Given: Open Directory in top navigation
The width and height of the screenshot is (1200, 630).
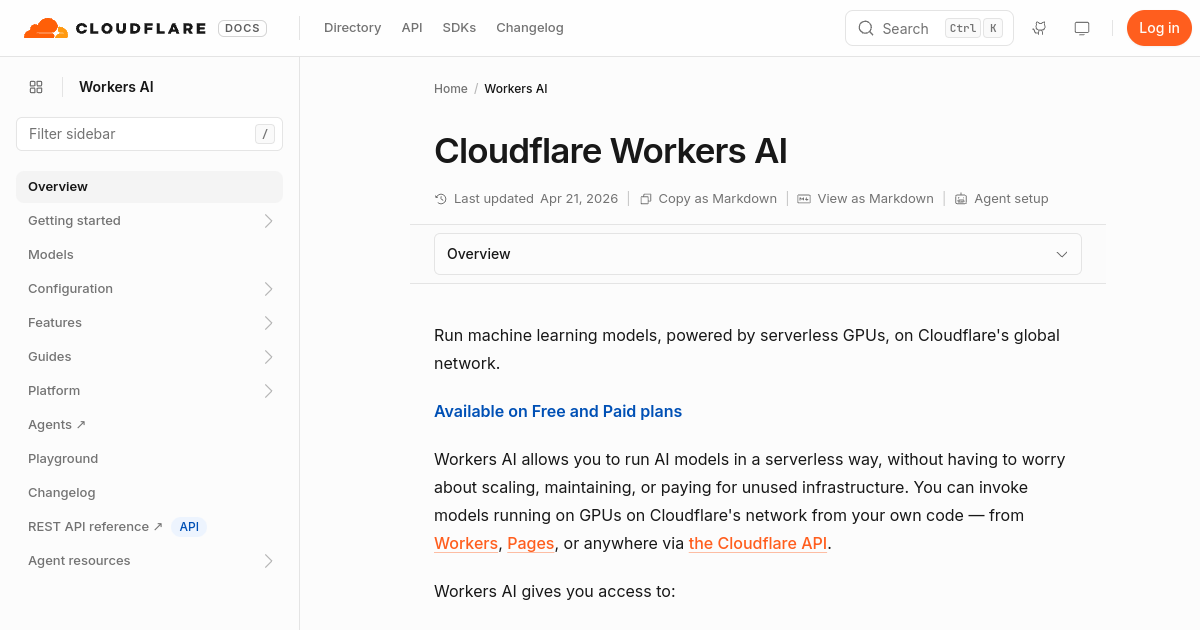Looking at the screenshot, I should (352, 28).
